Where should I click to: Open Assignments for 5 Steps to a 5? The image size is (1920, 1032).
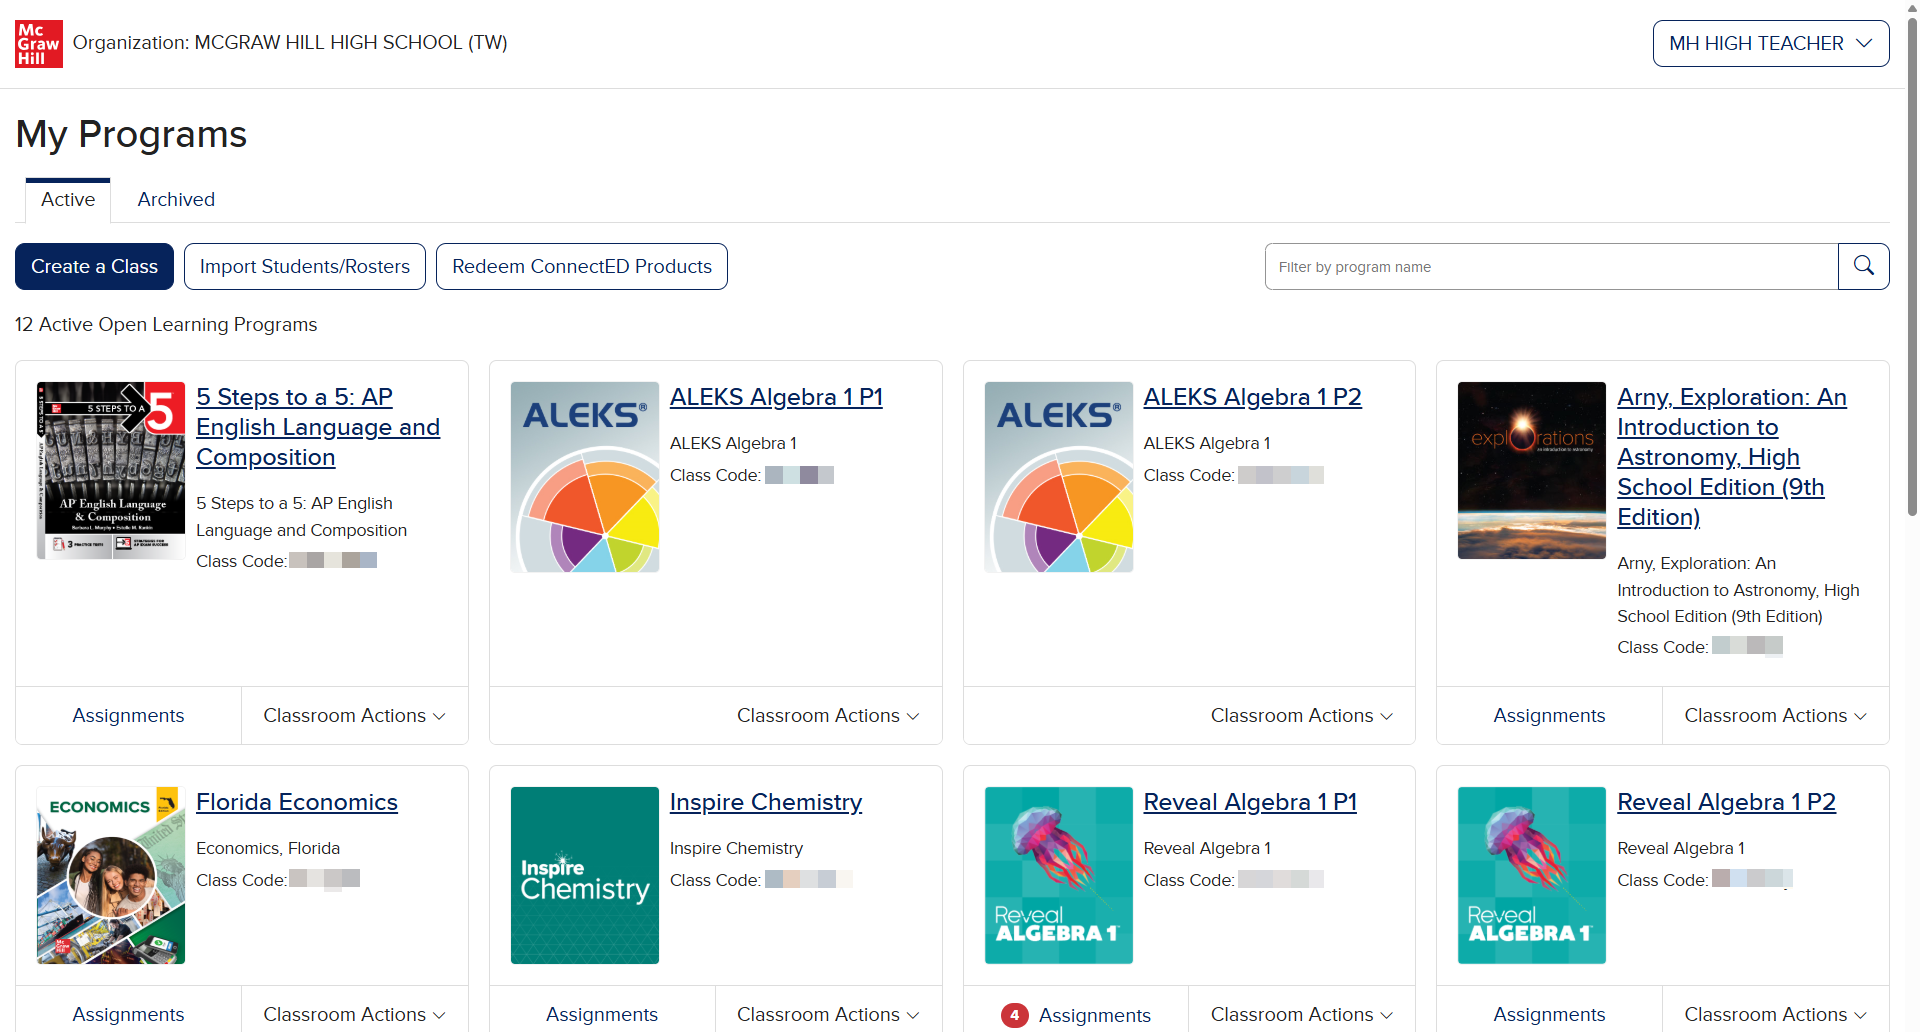[x=128, y=715]
